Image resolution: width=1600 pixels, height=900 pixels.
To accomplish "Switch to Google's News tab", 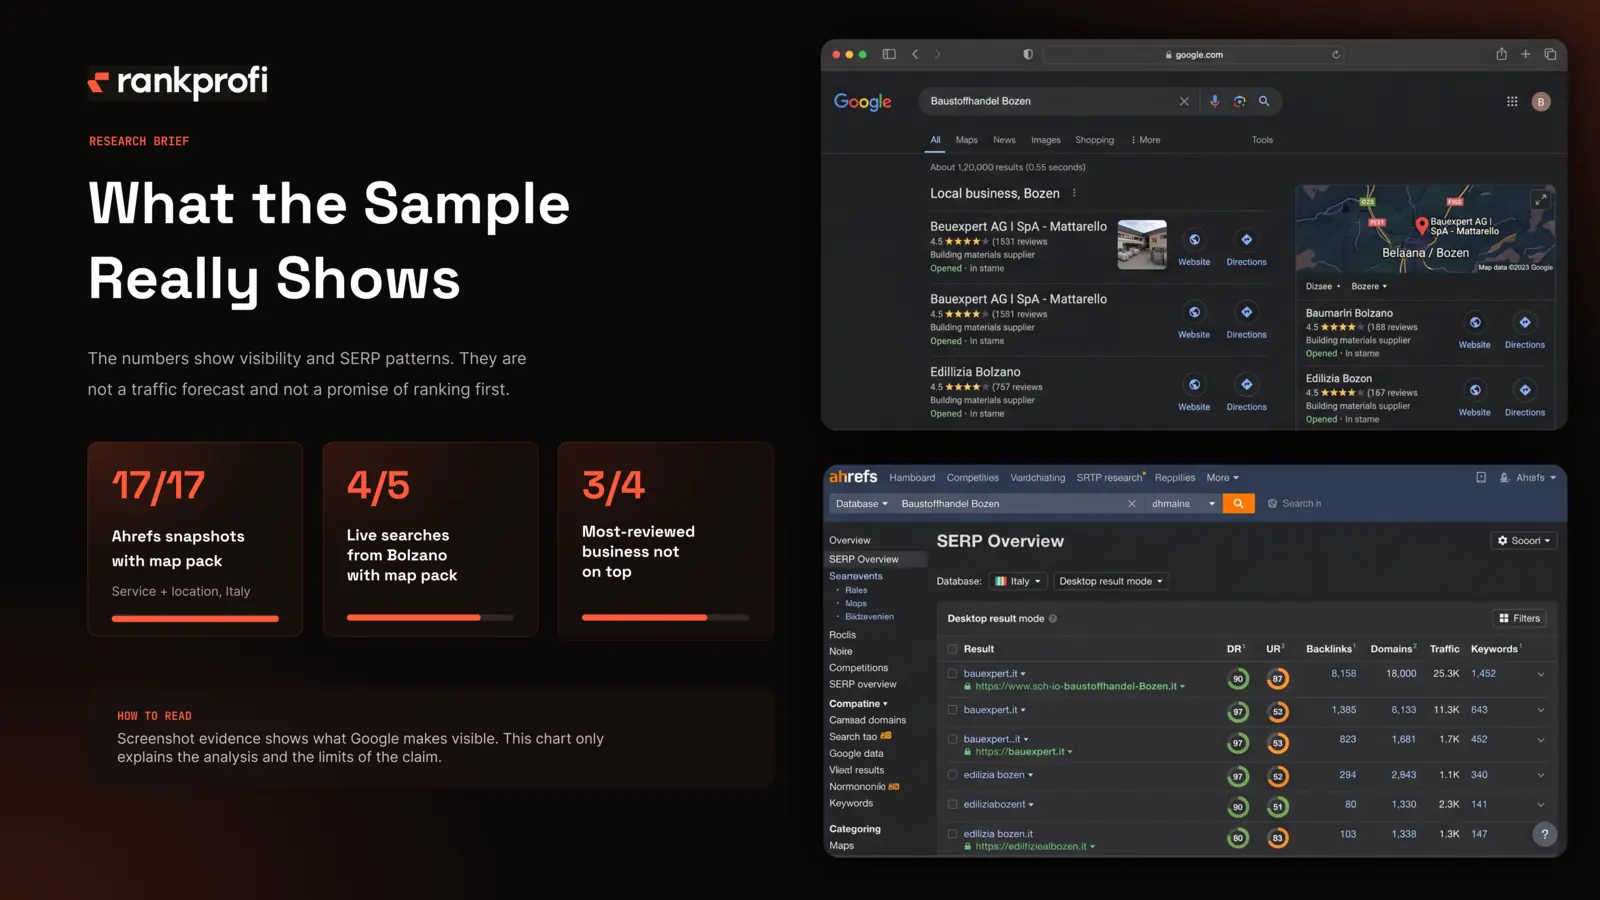I will click(x=1004, y=140).
